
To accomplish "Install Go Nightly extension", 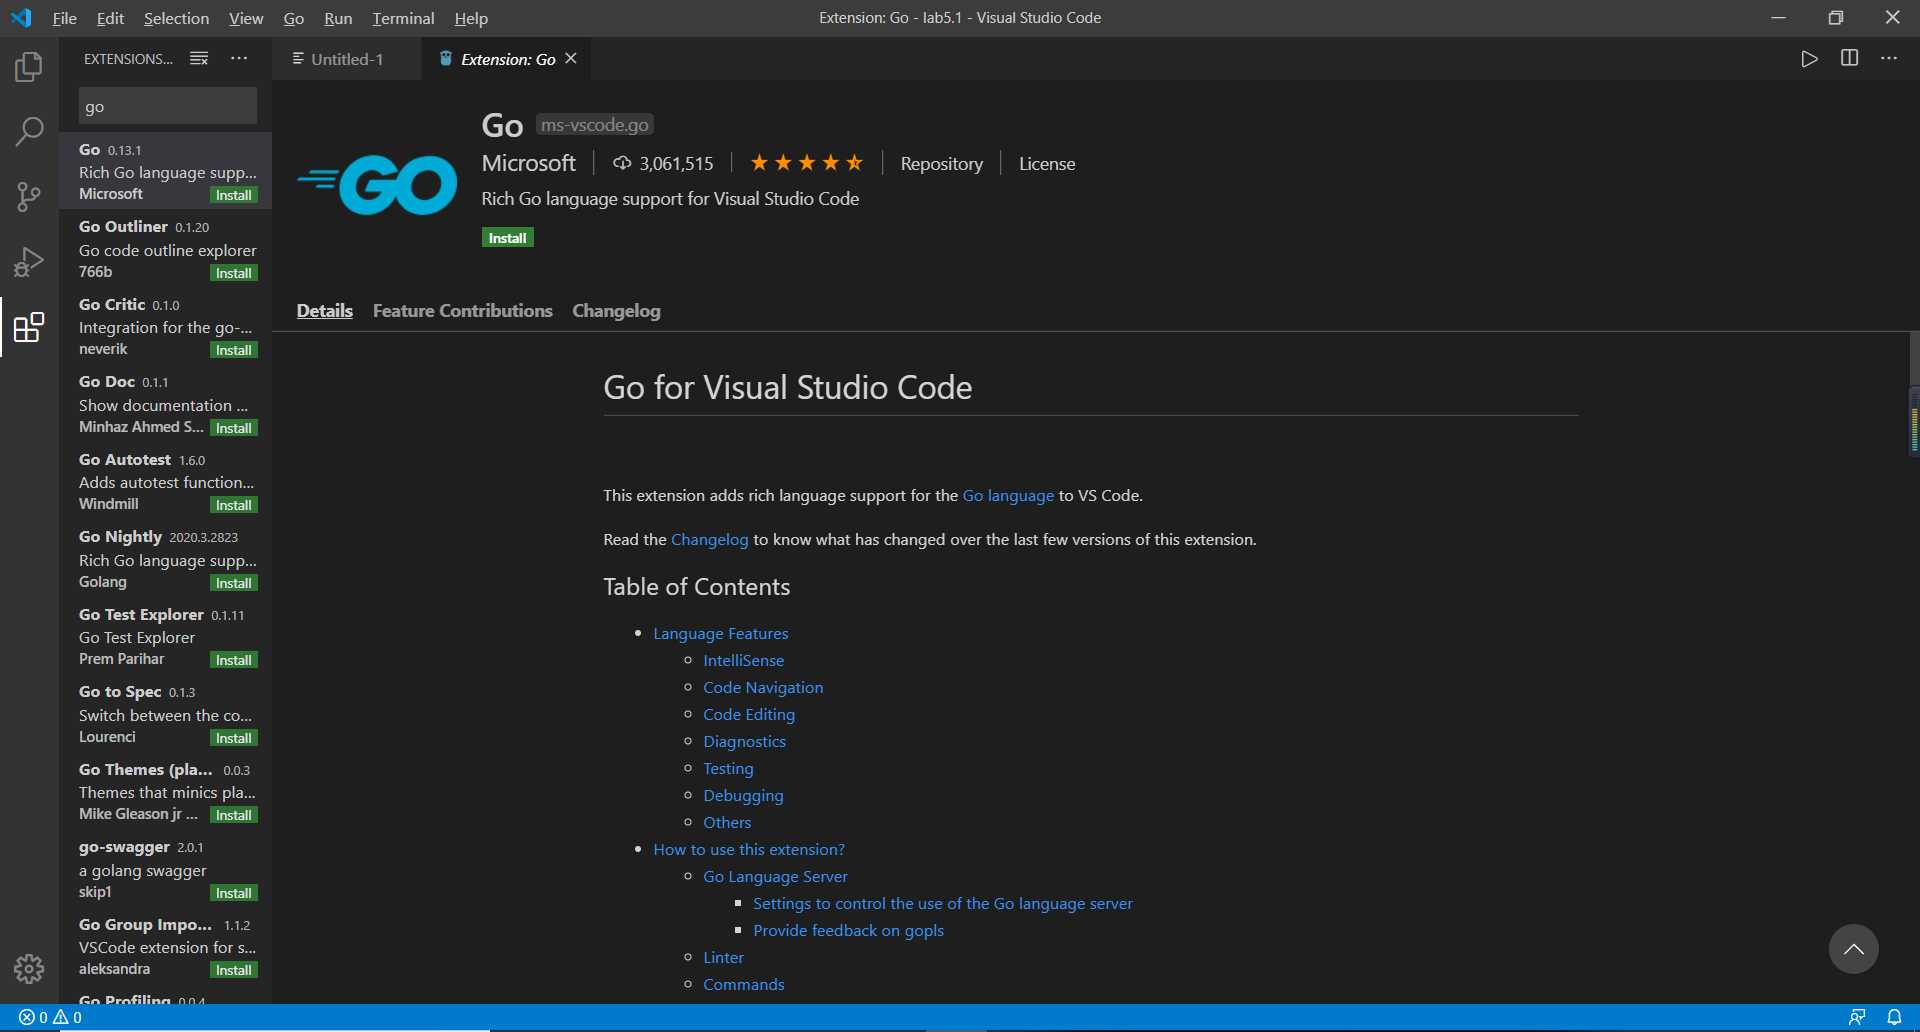I will tap(234, 583).
